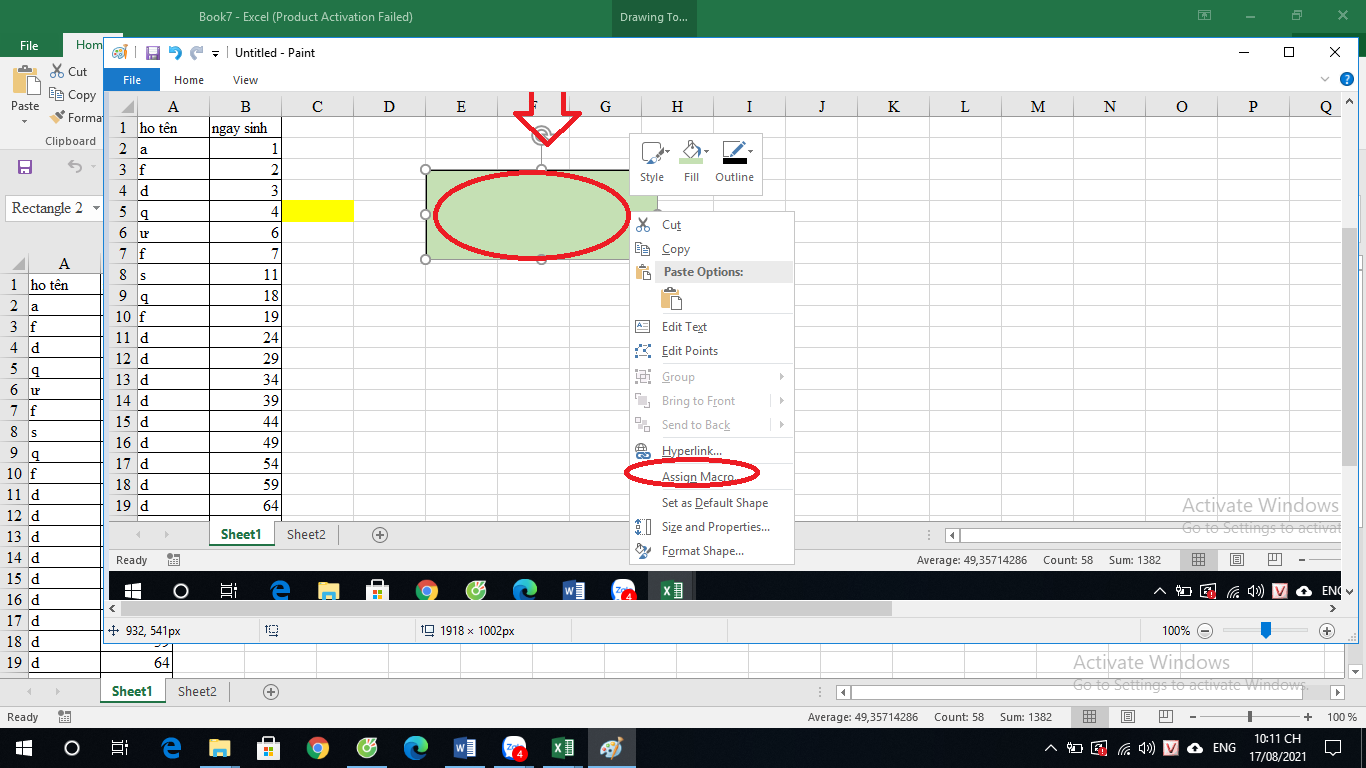The height and width of the screenshot is (768, 1366).
Task: Select the column A header in the Excel window behind Paint
Action: click(x=64, y=264)
